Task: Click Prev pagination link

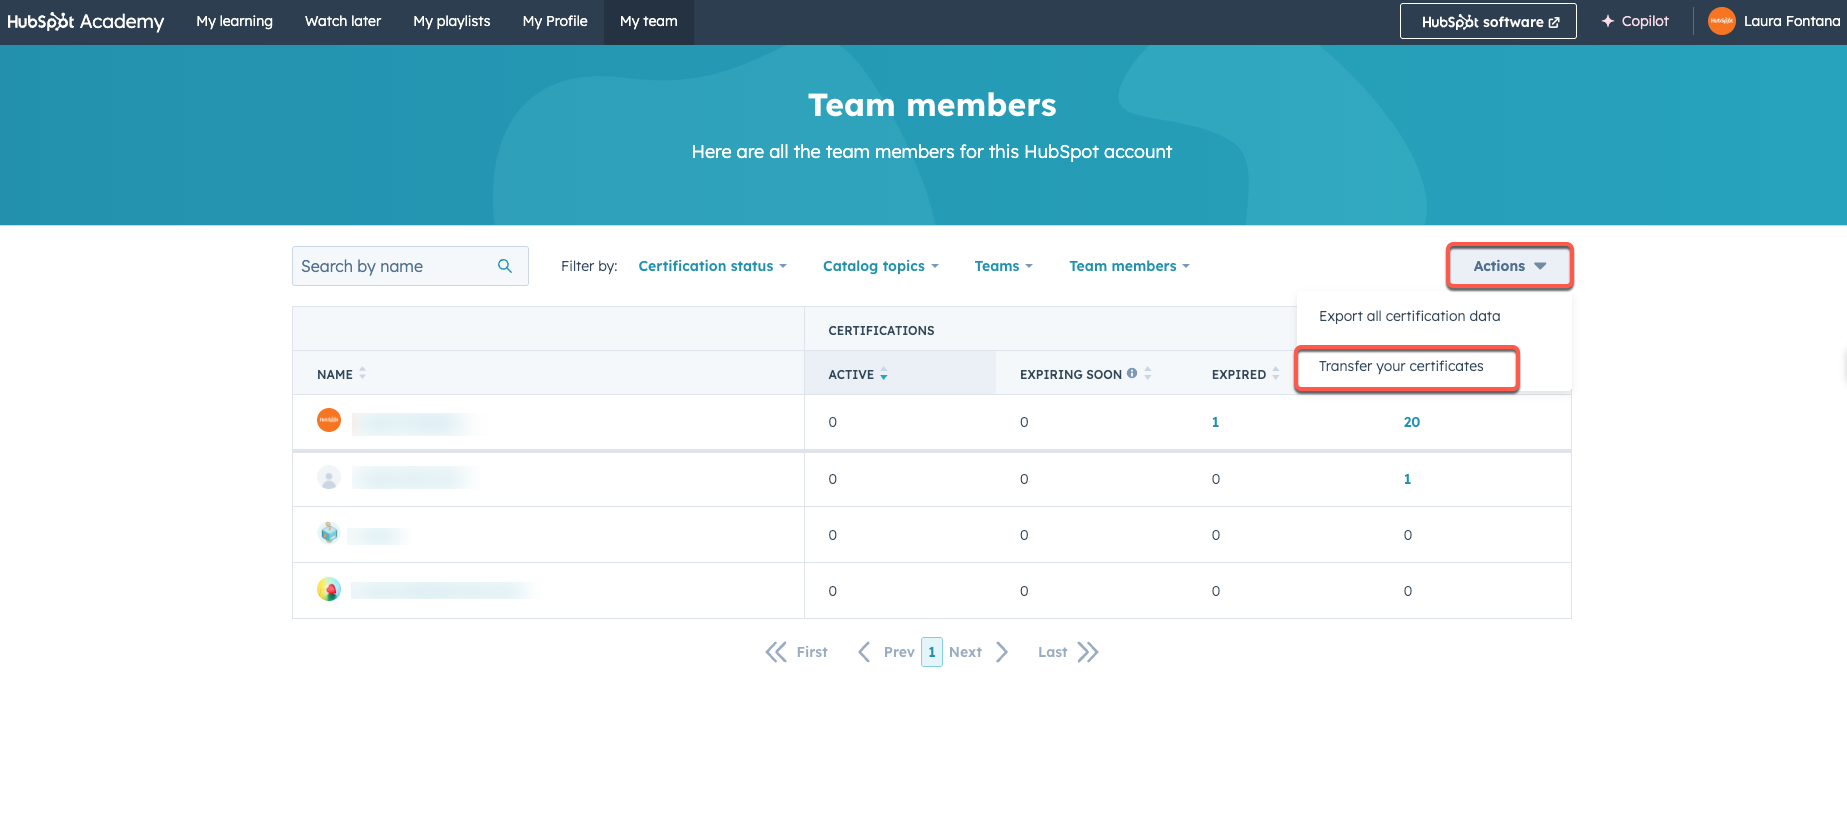Action: click(x=899, y=652)
